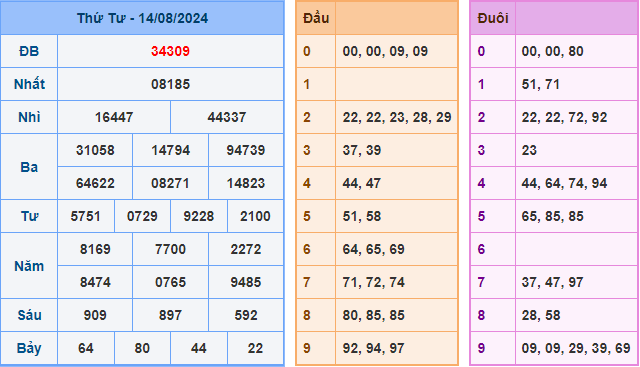Screen dimensions: 640x367
Task: Click Đầu values 80, 85, 85
Action: (x=373, y=316)
